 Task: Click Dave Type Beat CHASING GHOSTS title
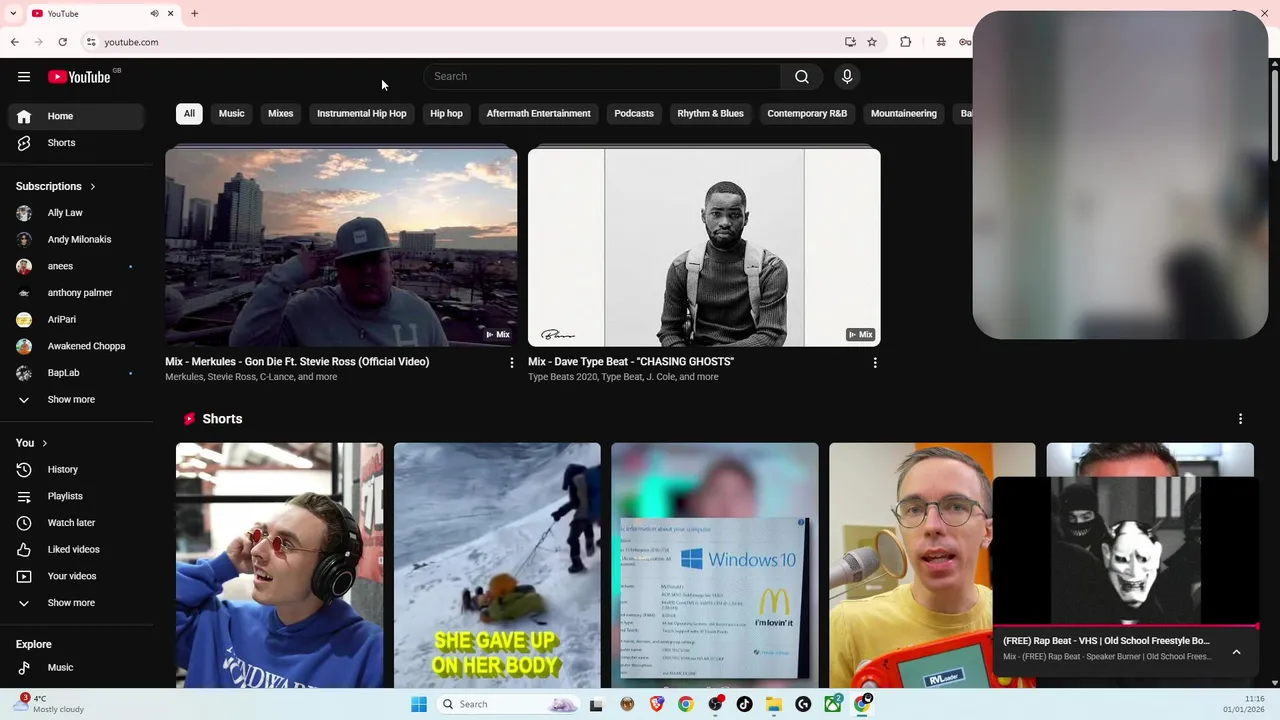tap(631, 362)
